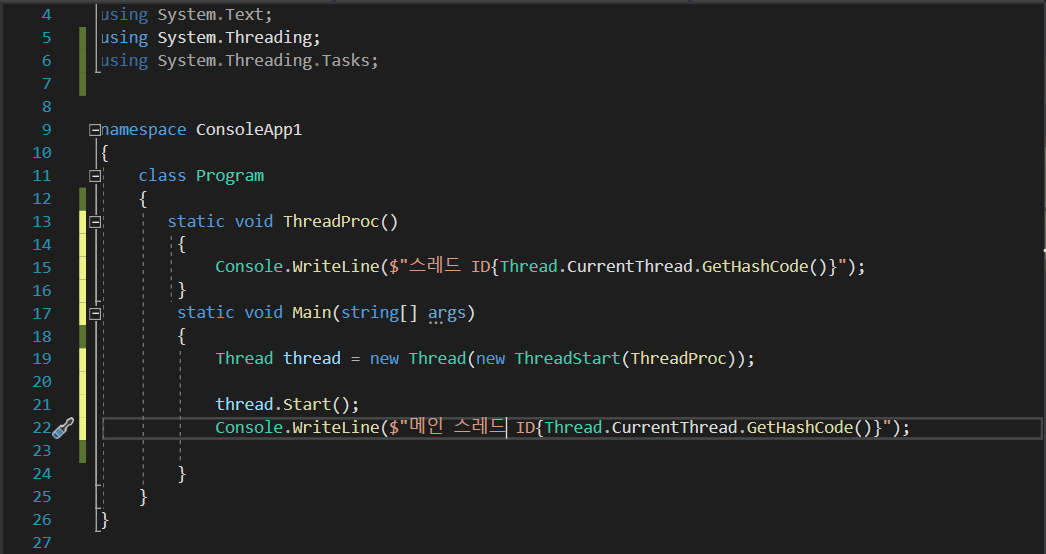Click the Main method name
Viewport: 1046px width, 554px height.
coord(312,312)
